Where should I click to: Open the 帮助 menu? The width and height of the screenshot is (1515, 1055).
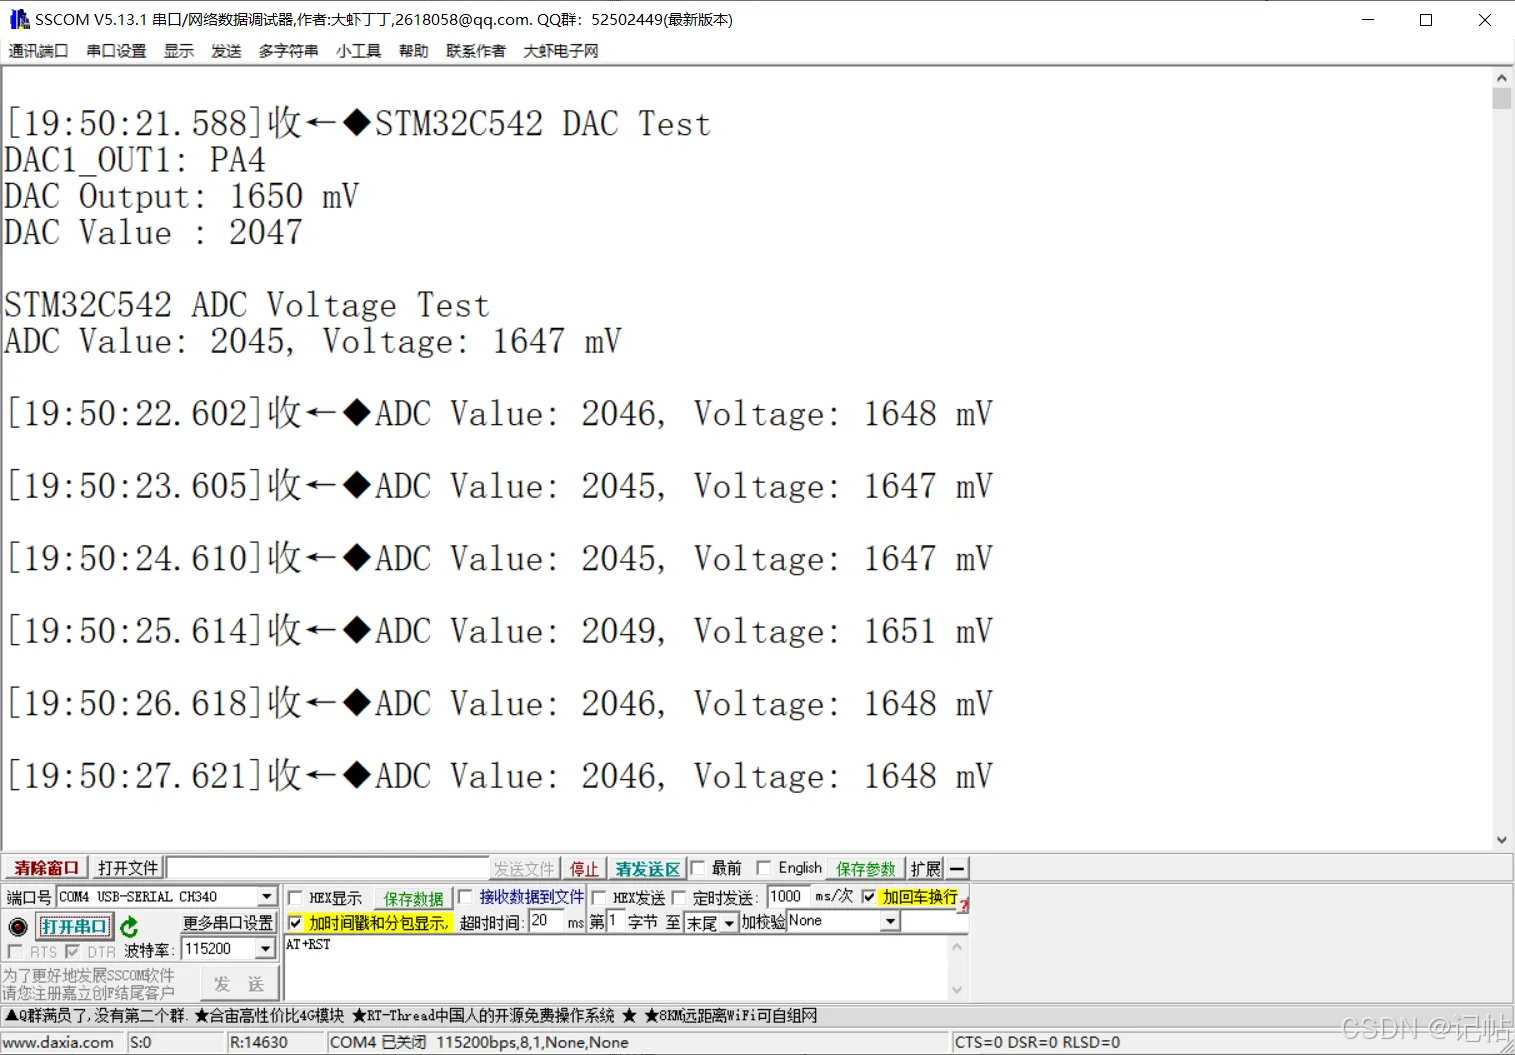point(413,51)
